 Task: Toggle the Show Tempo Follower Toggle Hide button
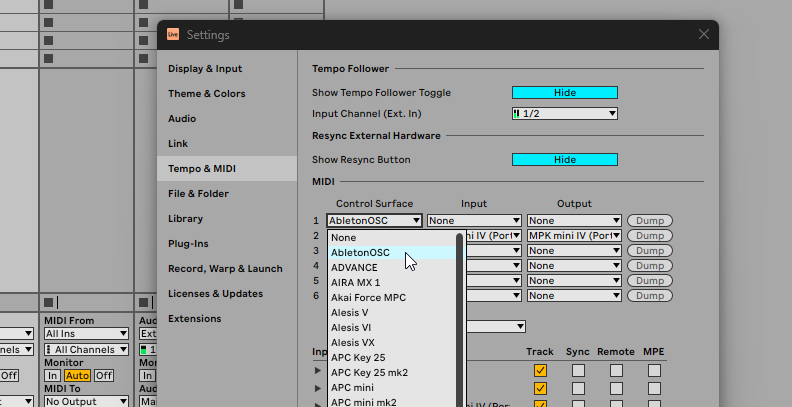[x=565, y=92]
